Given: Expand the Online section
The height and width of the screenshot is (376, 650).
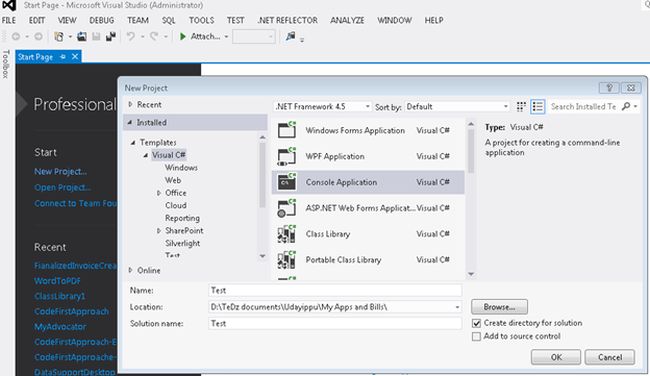Looking at the screenshot, I should coord(130,270).
